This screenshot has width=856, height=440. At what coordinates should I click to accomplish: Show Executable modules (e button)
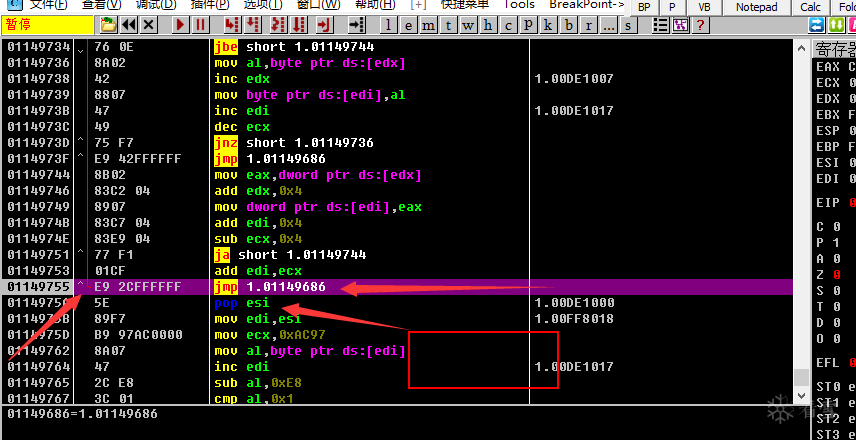(x=408, y=25)
